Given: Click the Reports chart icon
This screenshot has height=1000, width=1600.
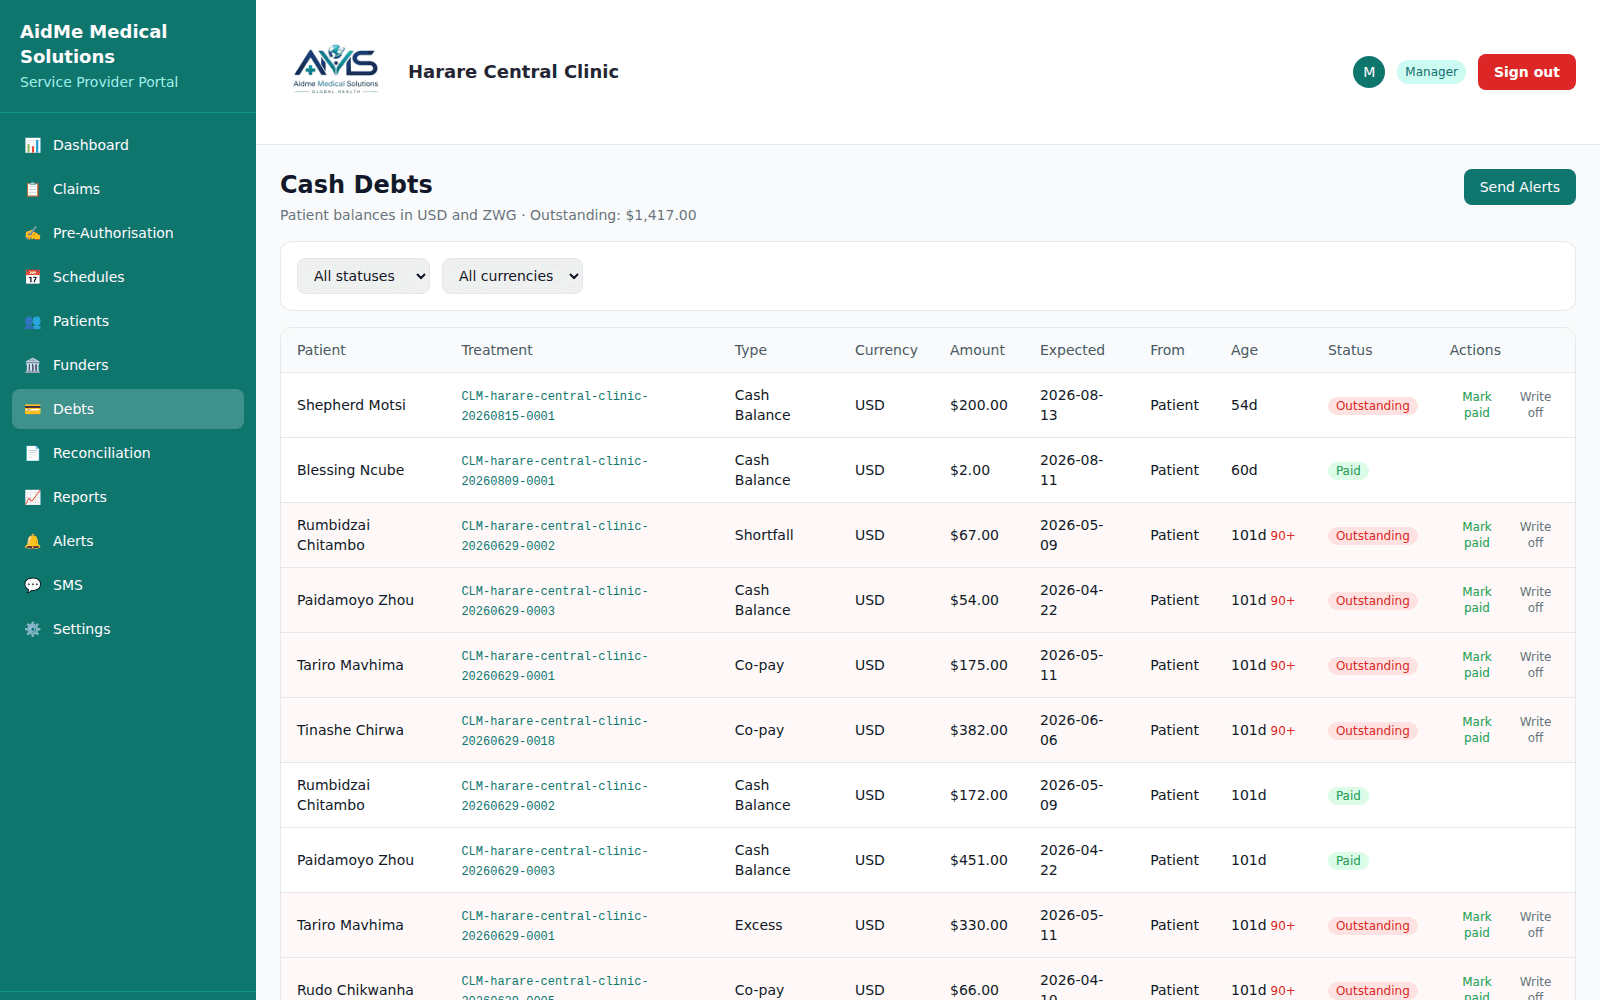Looking at the screenshot, I should [x=33, y=497].
